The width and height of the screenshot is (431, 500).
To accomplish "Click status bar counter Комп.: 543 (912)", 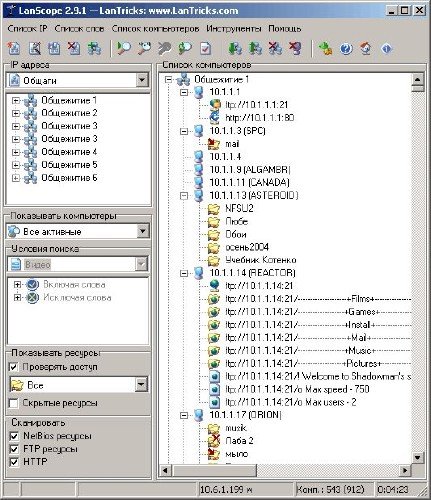I will point(330,489).
